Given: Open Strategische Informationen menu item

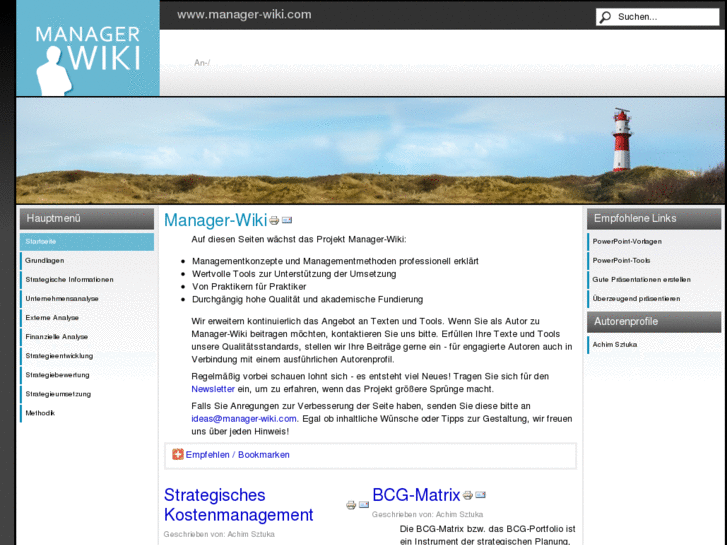Looking at the screenshot, I should (x=87, y=280).
